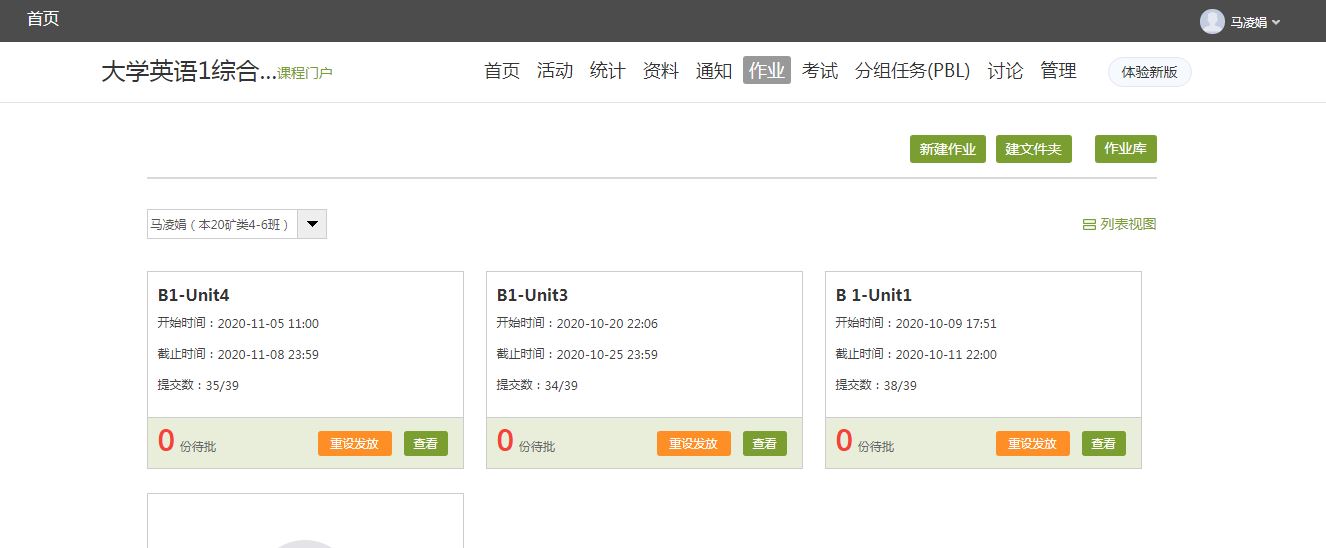Open the 资料 tab
1326x548 pixels.
pyautogui.click(x=661, y=71)
